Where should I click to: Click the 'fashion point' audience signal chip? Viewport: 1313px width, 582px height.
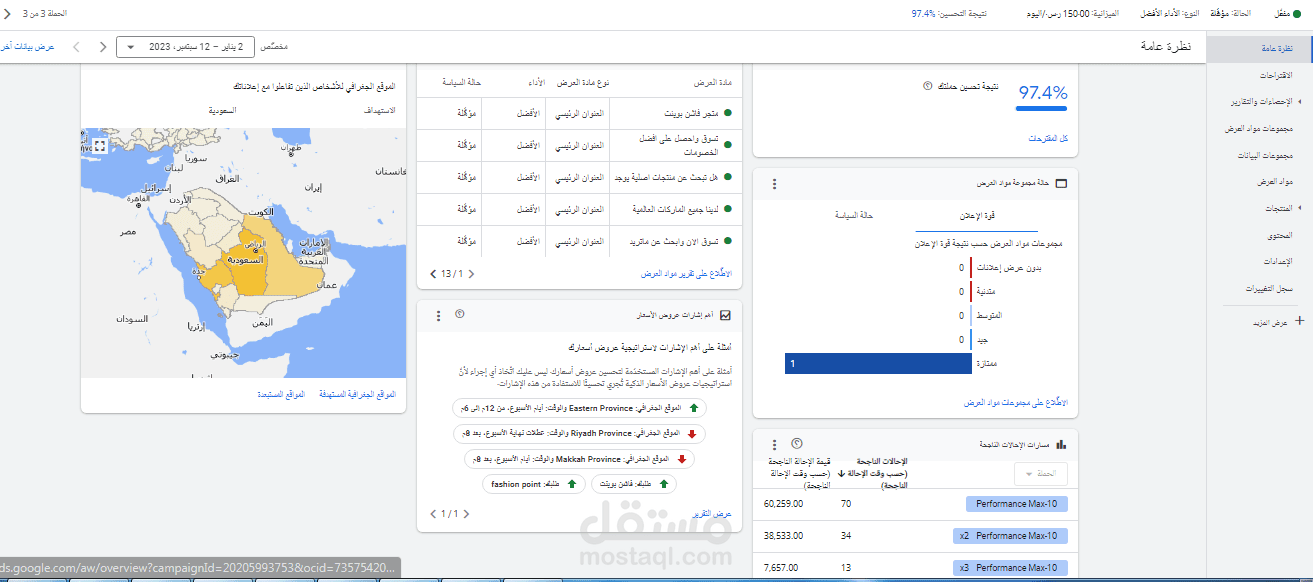coord(533,484)
